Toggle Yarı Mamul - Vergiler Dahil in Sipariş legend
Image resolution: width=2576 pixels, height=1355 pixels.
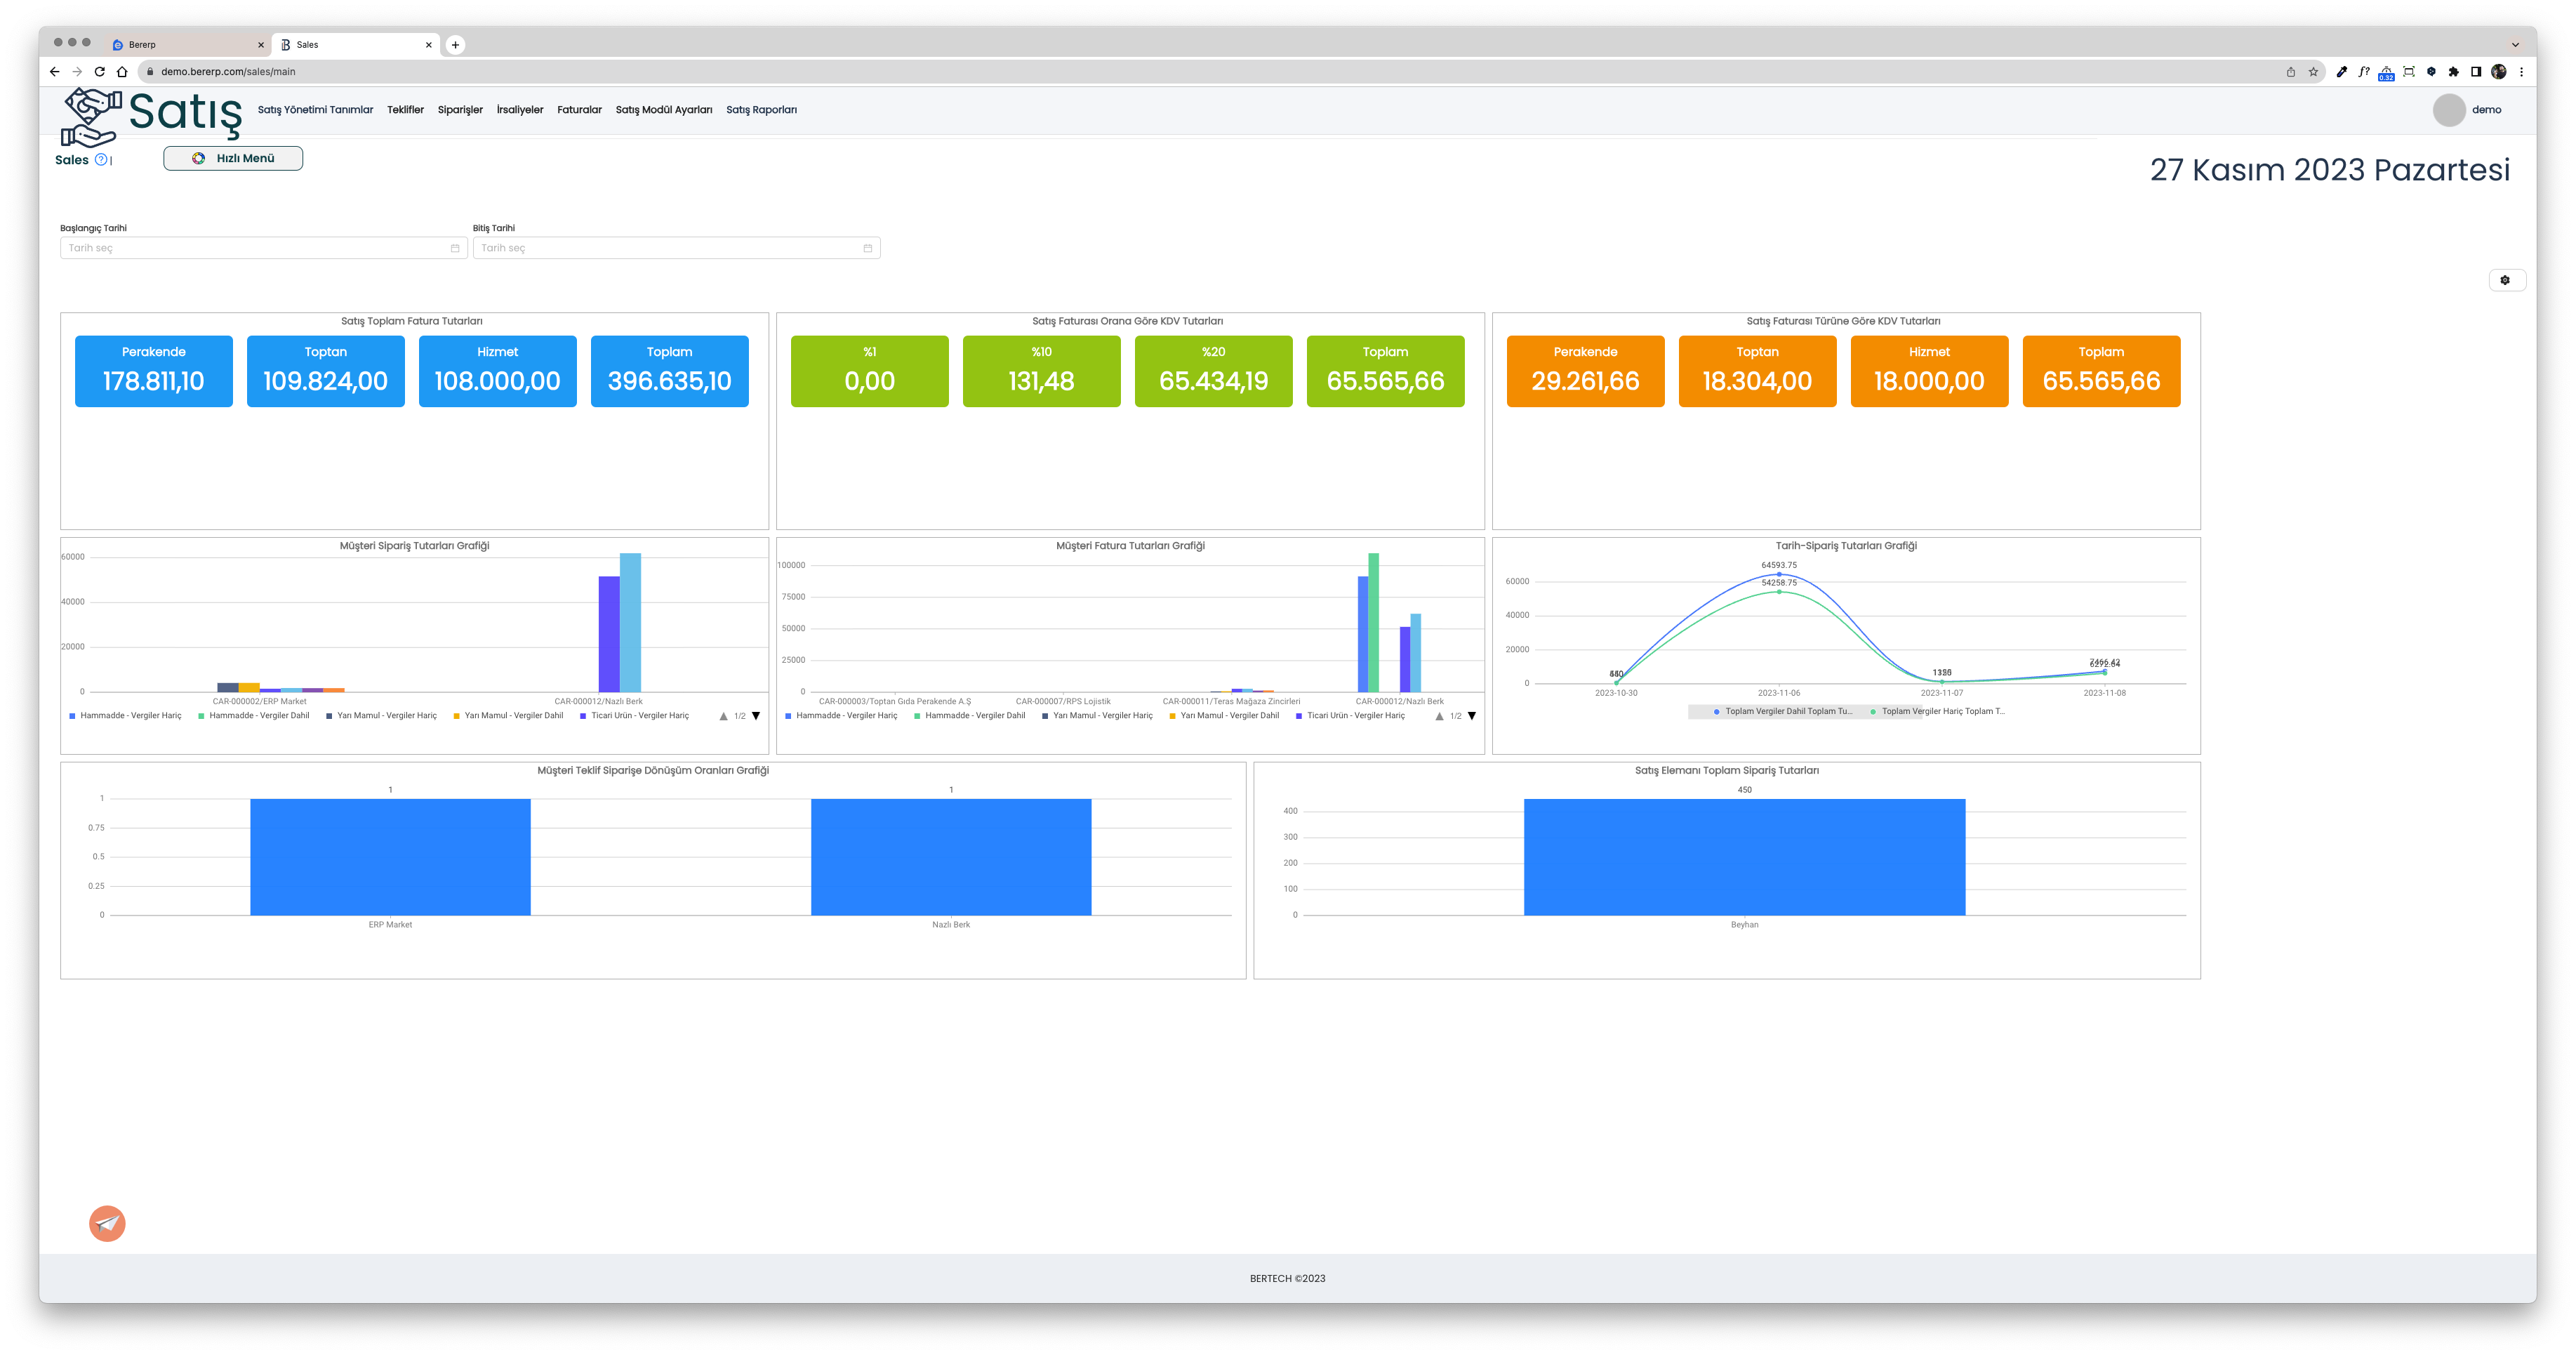[509, 716]
